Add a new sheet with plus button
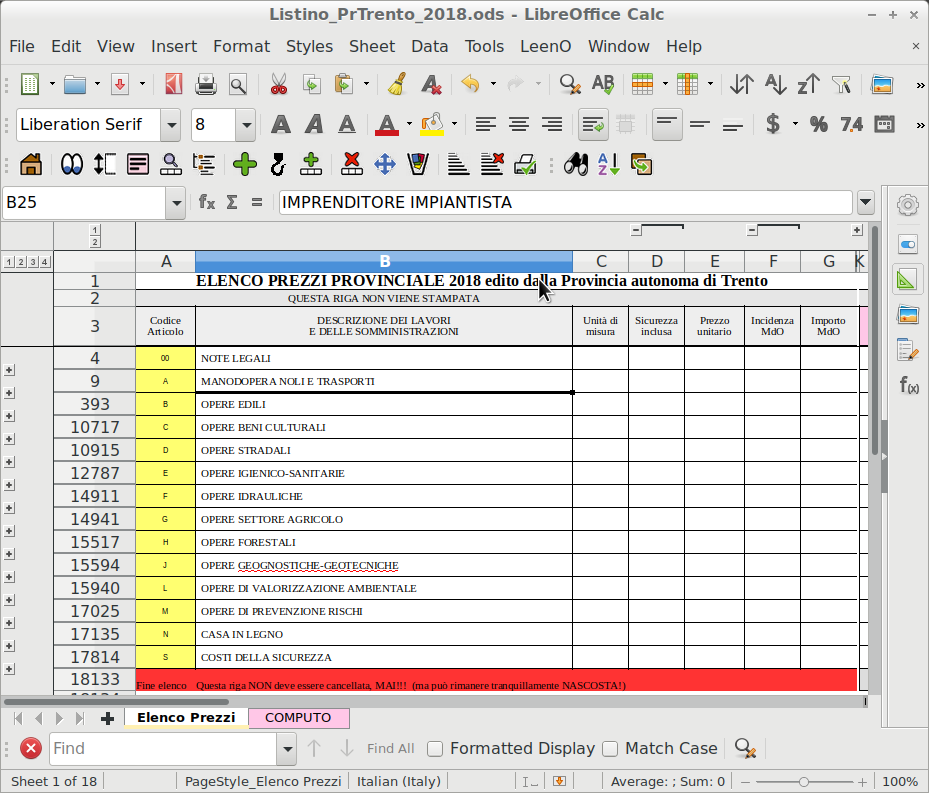This screenshot has width=929, height=793. 107,718
